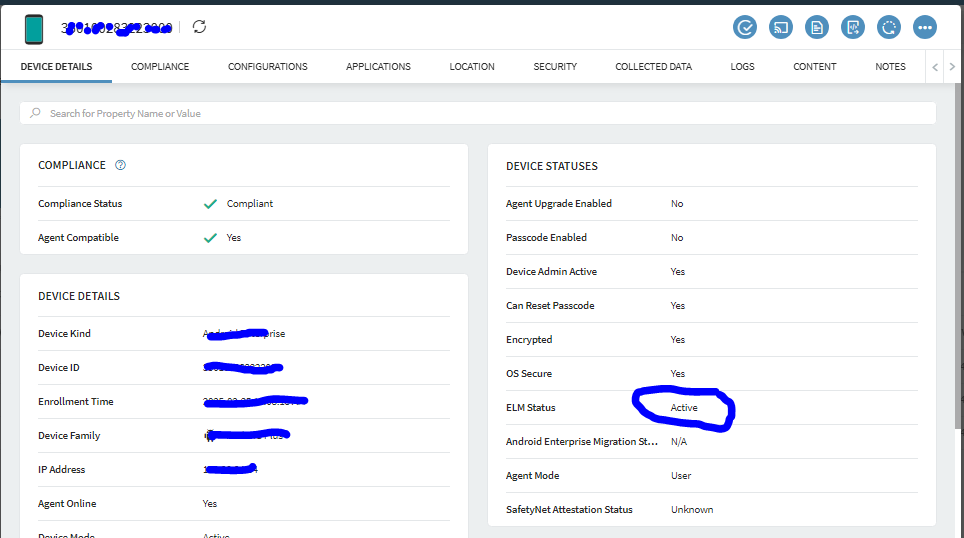Click the magnifier icon in search bar

(36, 114)
